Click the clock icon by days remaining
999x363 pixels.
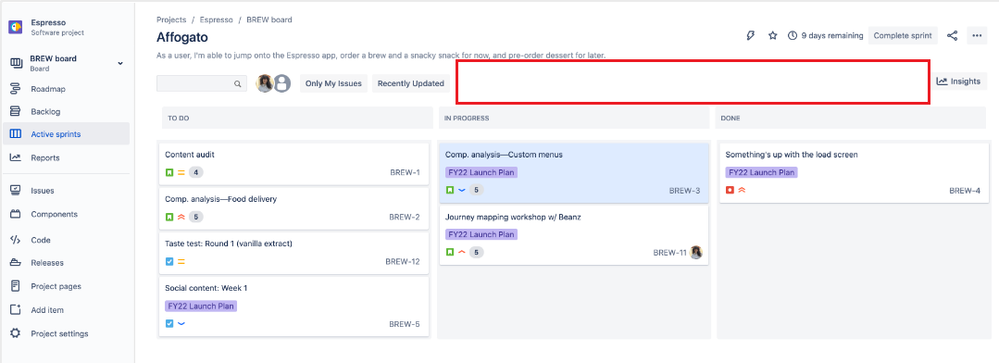pos(793,36)
